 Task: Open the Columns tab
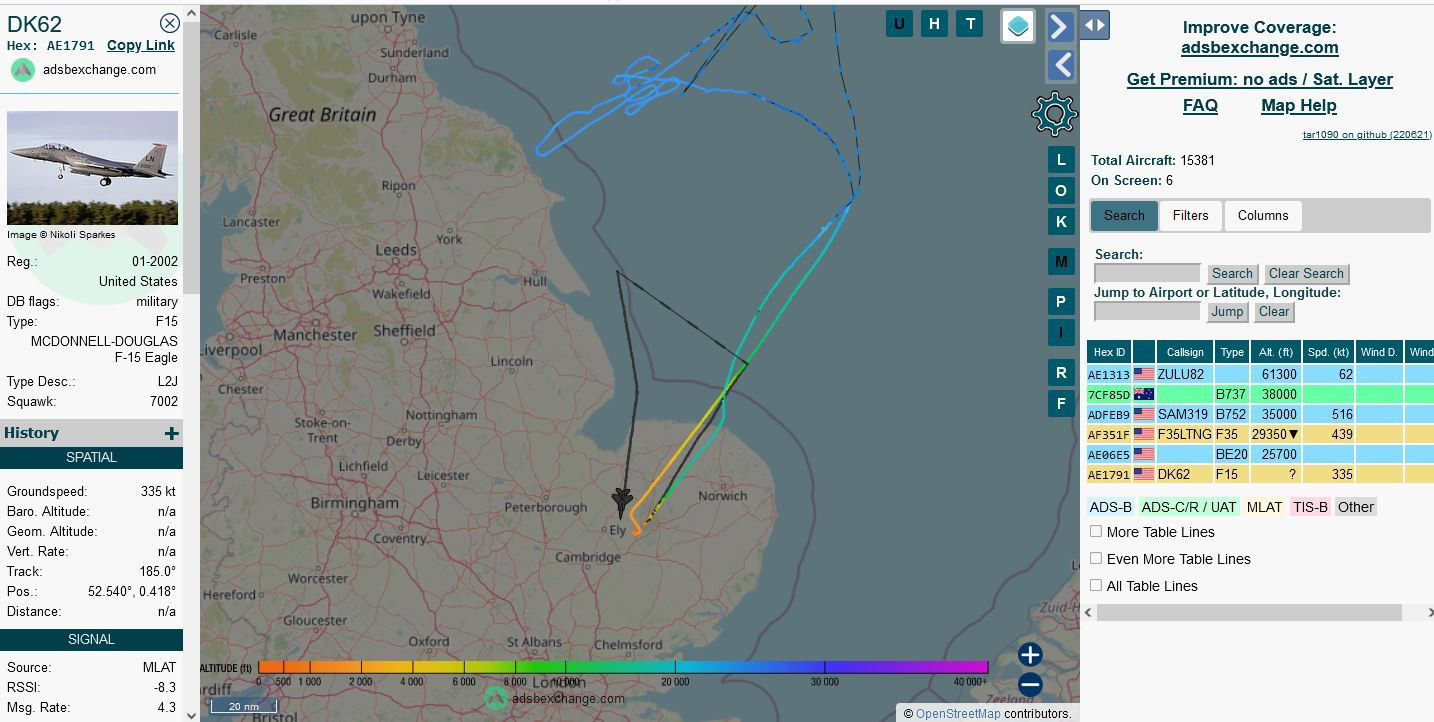[x=1263, y=215]
